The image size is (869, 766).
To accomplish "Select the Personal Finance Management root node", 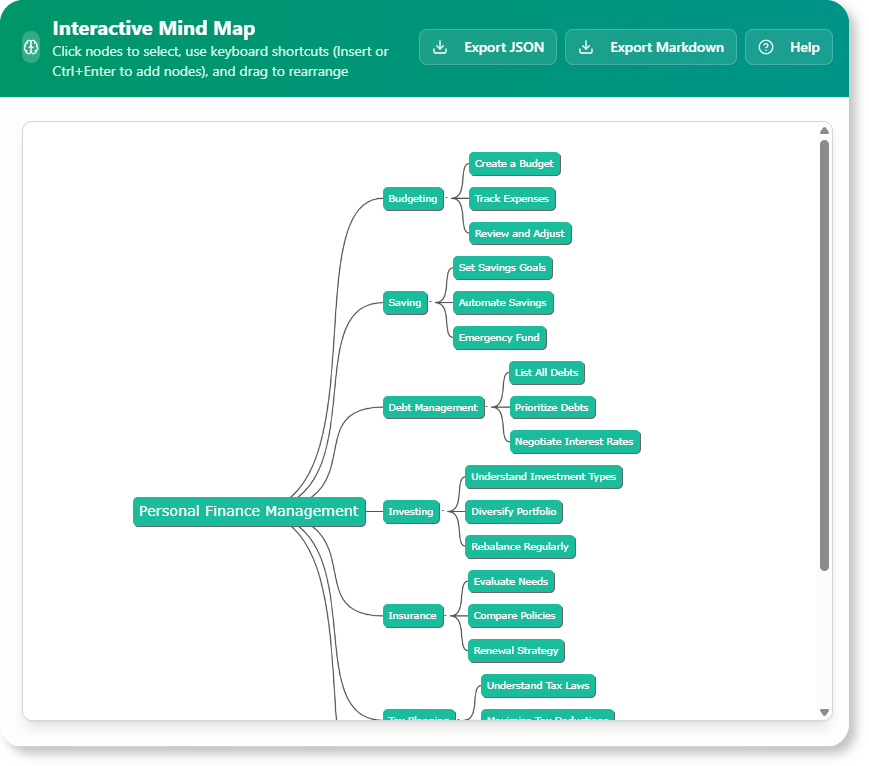I will pos(249,511).
